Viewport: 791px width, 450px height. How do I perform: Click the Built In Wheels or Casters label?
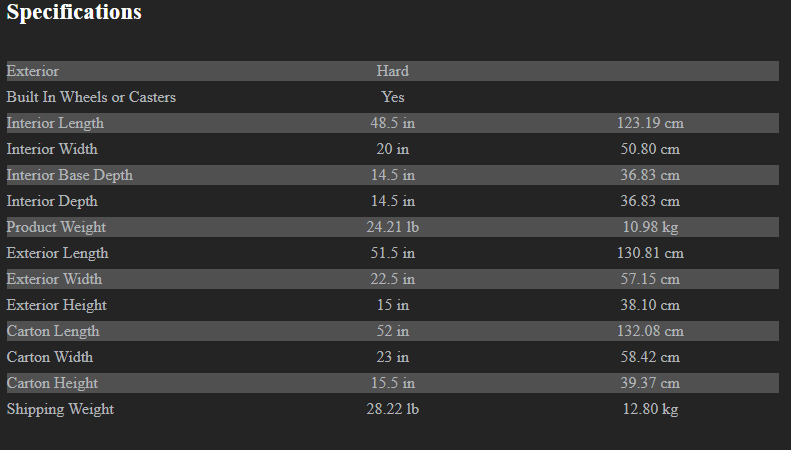tap(91, 97)
